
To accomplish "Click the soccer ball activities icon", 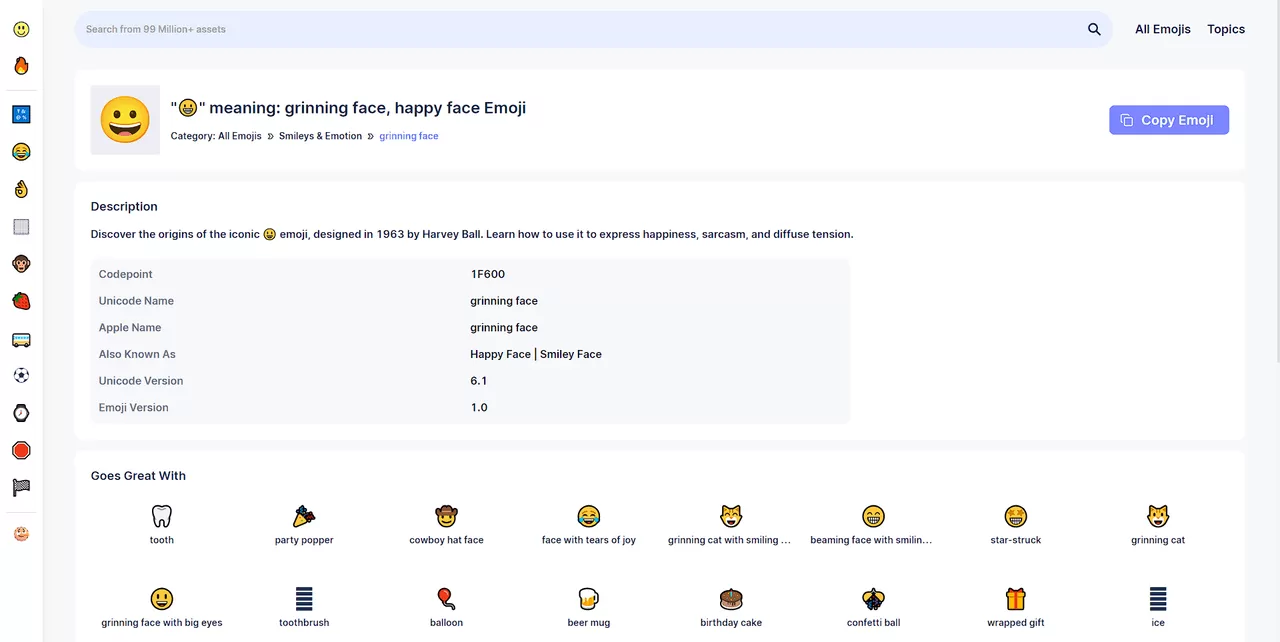I will [20, 375].
